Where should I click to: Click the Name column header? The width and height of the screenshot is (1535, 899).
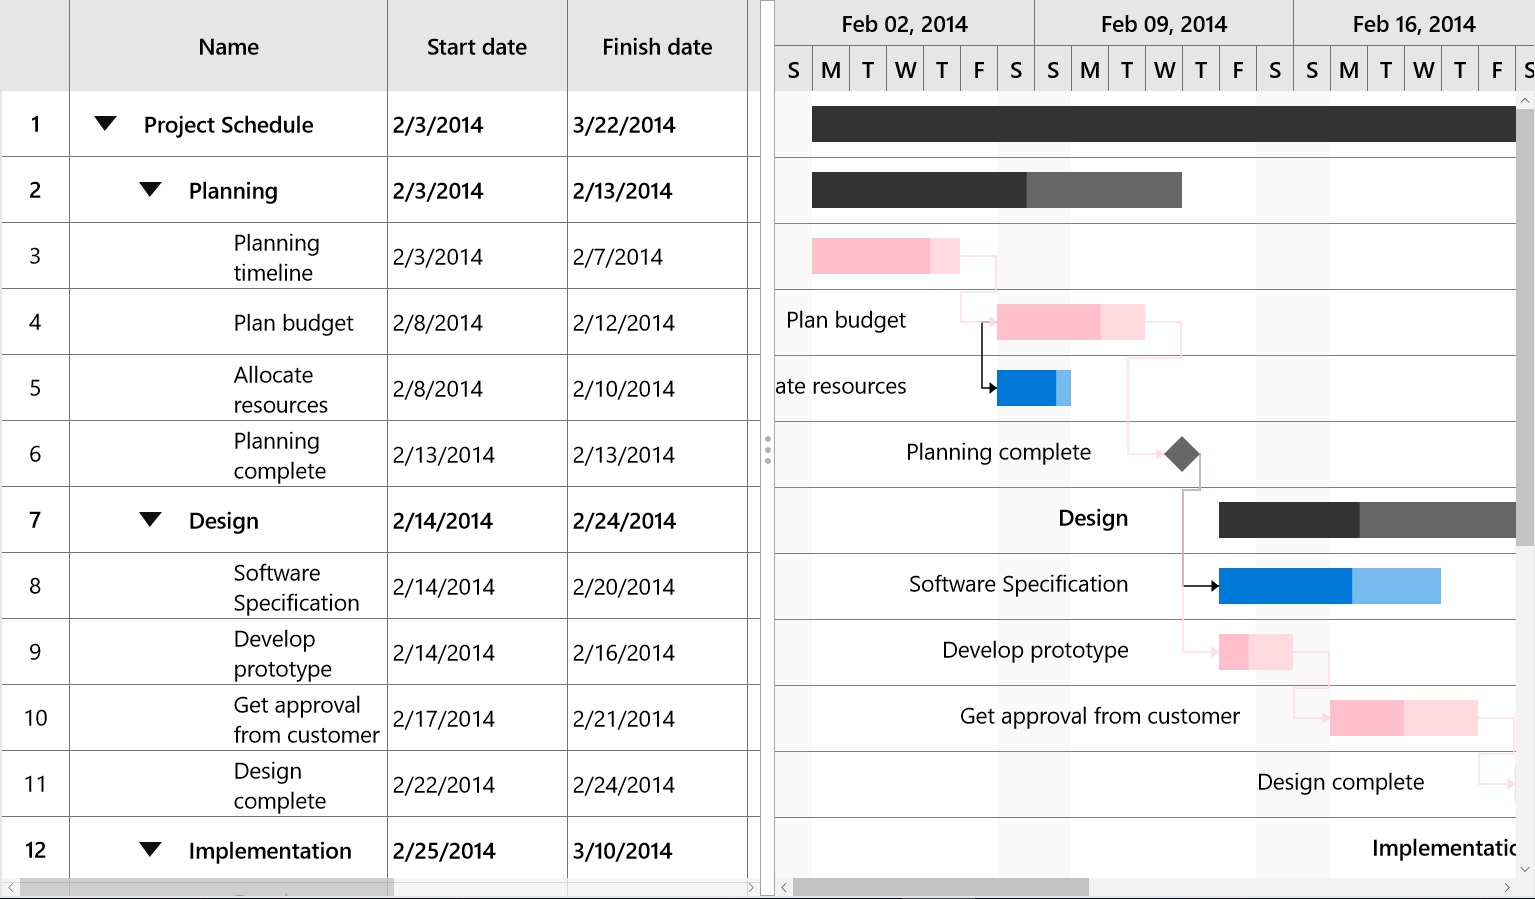[229, 46]
